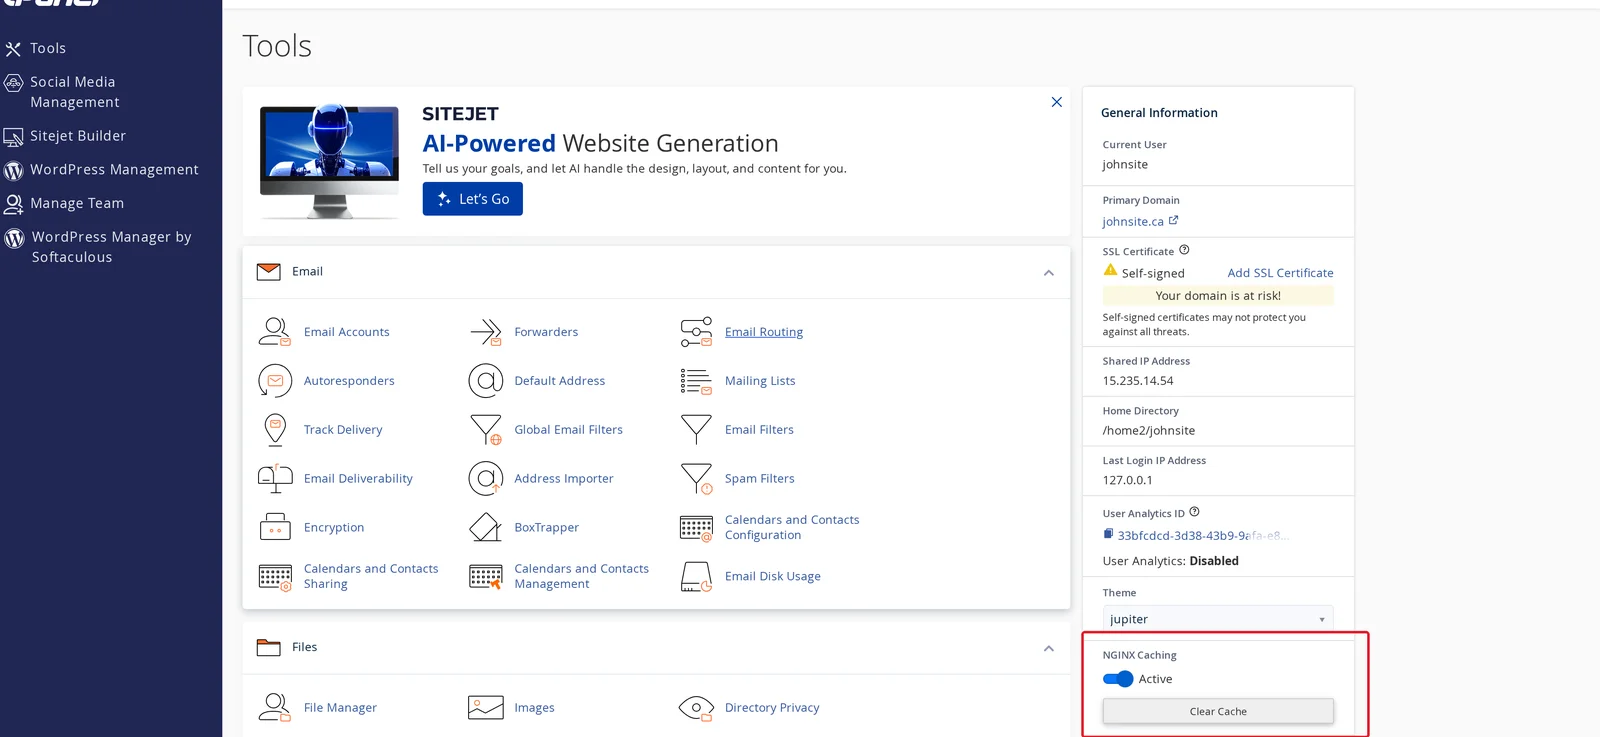The height and width of the screenshot is (737, 1600).
Task: Open the Encryption link
Action: point(334,528)
